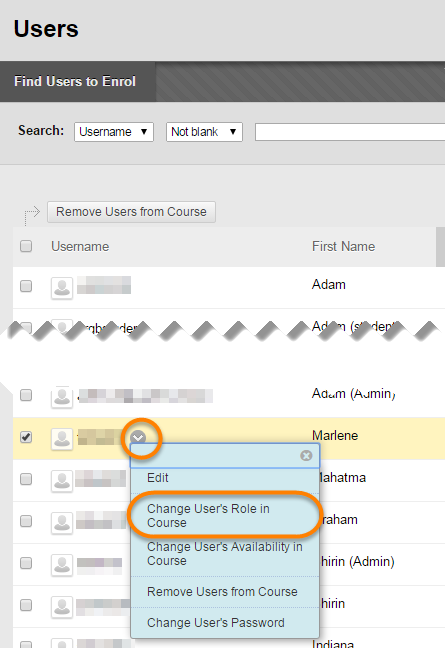Click avatar icon in Shirin (Admin) row
Image resolution: width=445 pixels, height=648 pixels.
coord(62,565)
